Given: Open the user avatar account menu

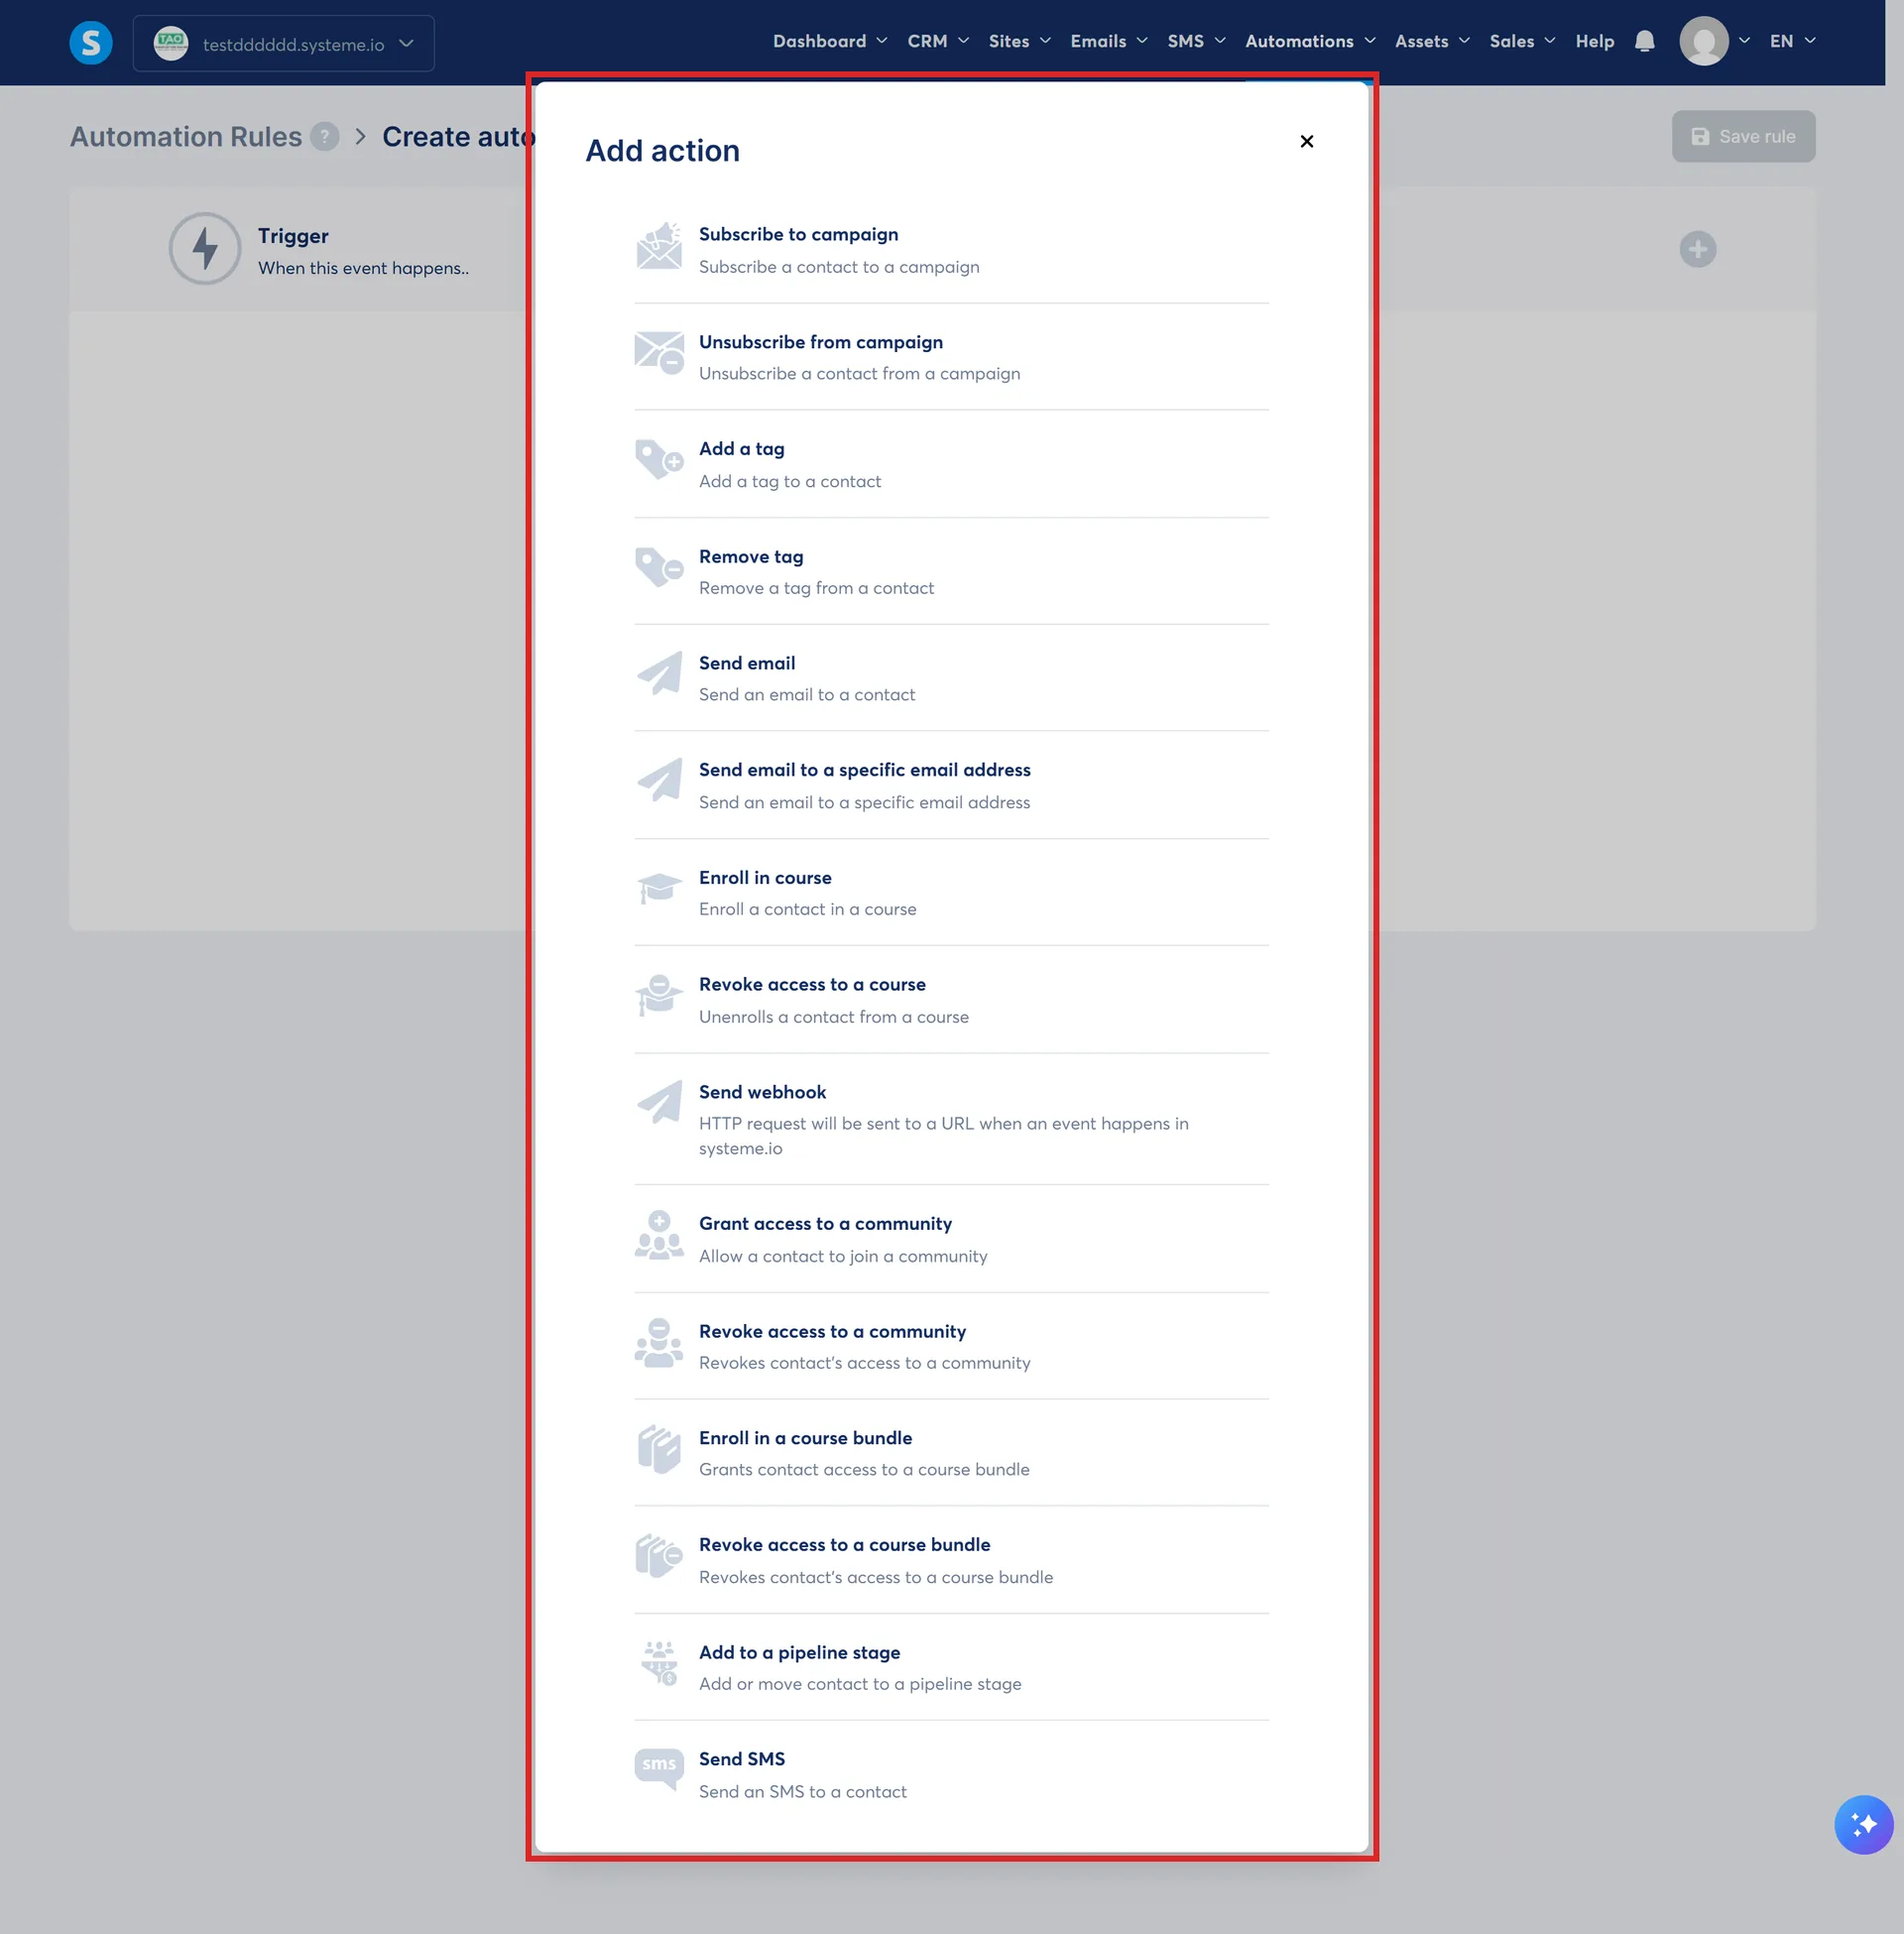Looking at the screenshot, I should (x=1715, y=41).
